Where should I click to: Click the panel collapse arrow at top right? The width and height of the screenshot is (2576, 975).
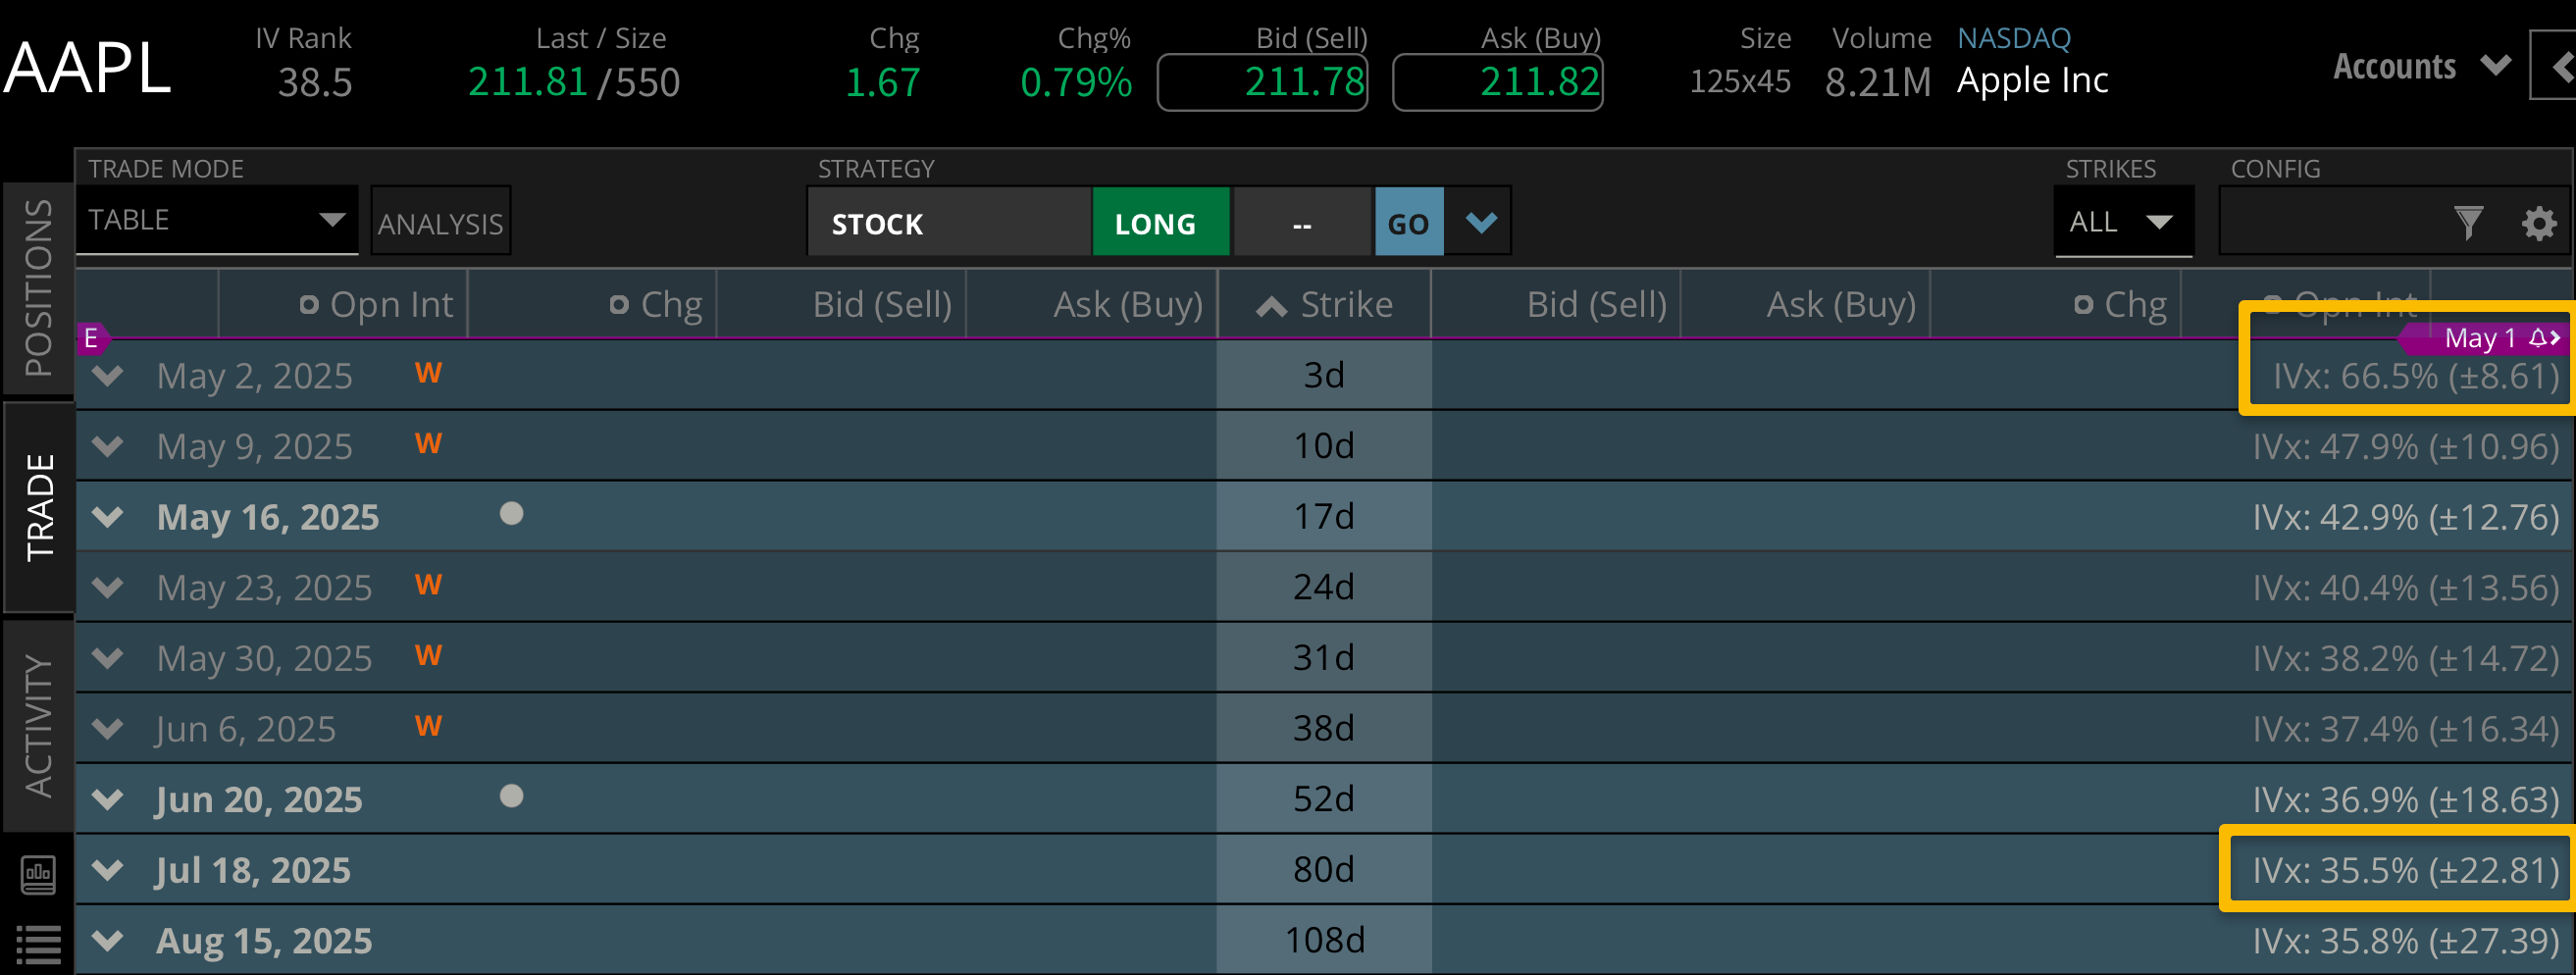(x=2563, y=68)
